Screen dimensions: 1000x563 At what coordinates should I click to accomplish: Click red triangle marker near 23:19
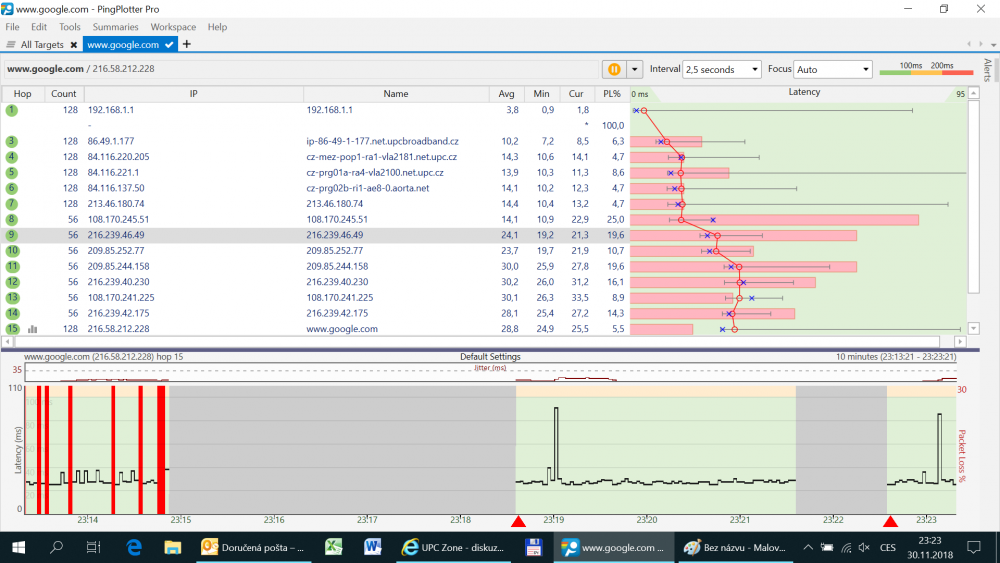pos(518,522)
